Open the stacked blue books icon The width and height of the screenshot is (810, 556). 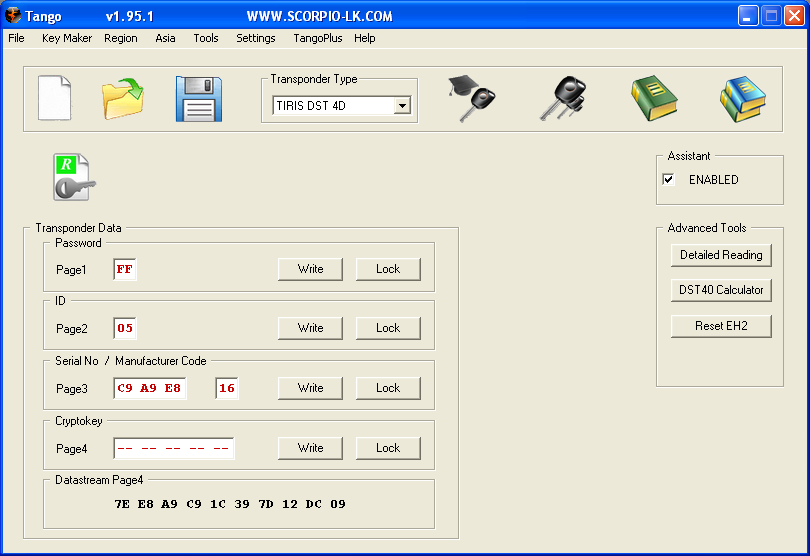(742, 98)
